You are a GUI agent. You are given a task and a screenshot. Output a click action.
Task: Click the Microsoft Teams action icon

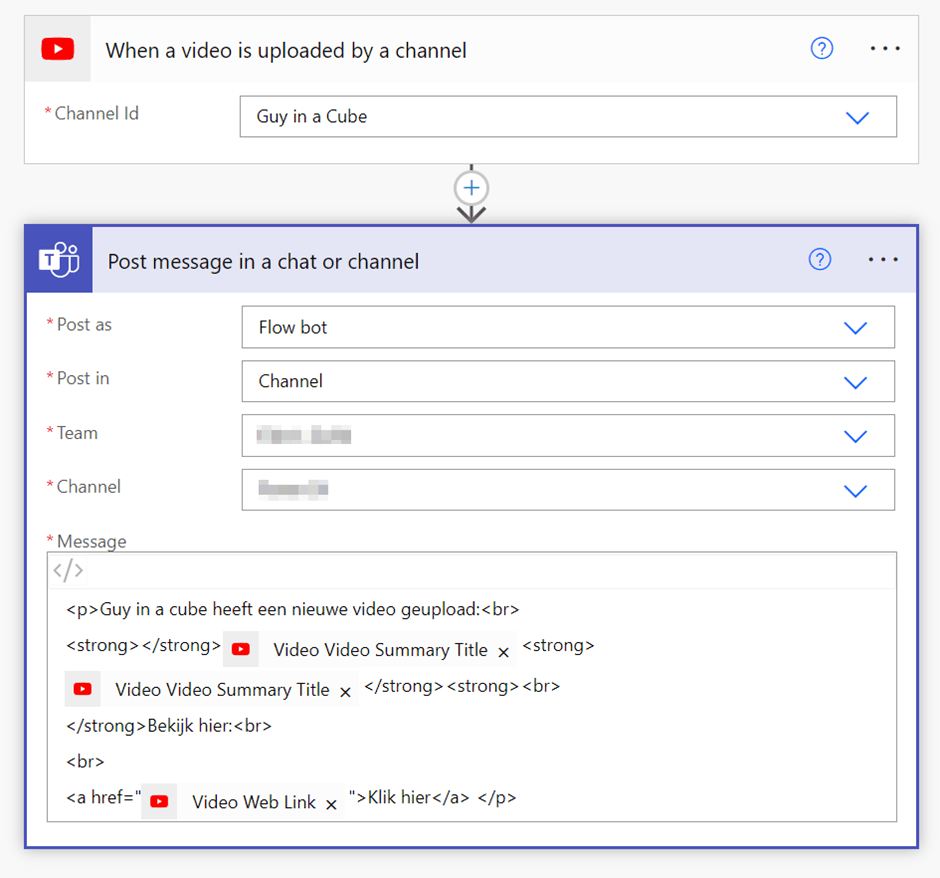[59, 261]
